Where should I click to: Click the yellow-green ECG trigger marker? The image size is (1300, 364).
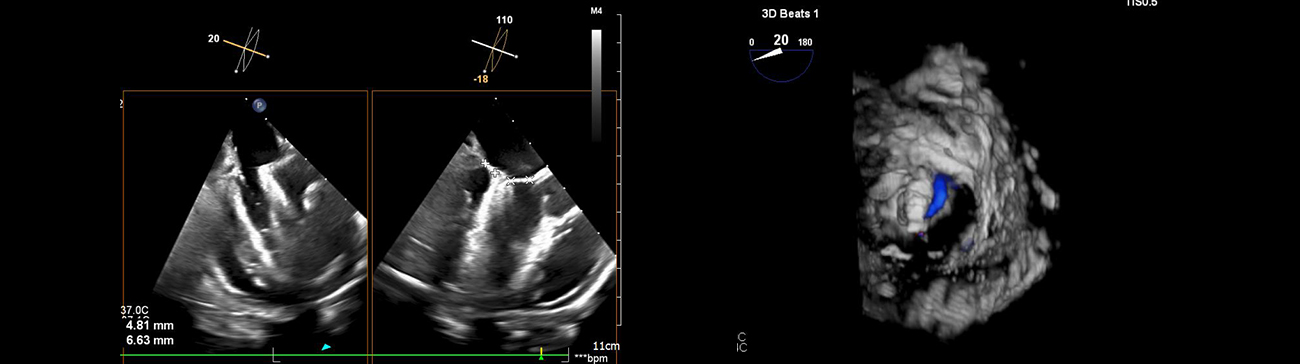(541, 352)
